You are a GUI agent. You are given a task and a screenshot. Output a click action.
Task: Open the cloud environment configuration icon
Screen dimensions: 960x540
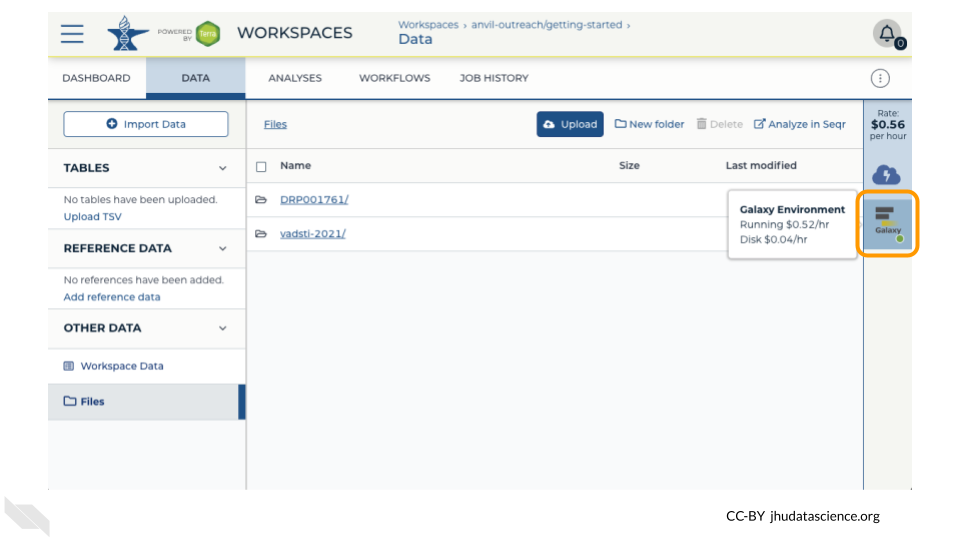tap(886, 174)
